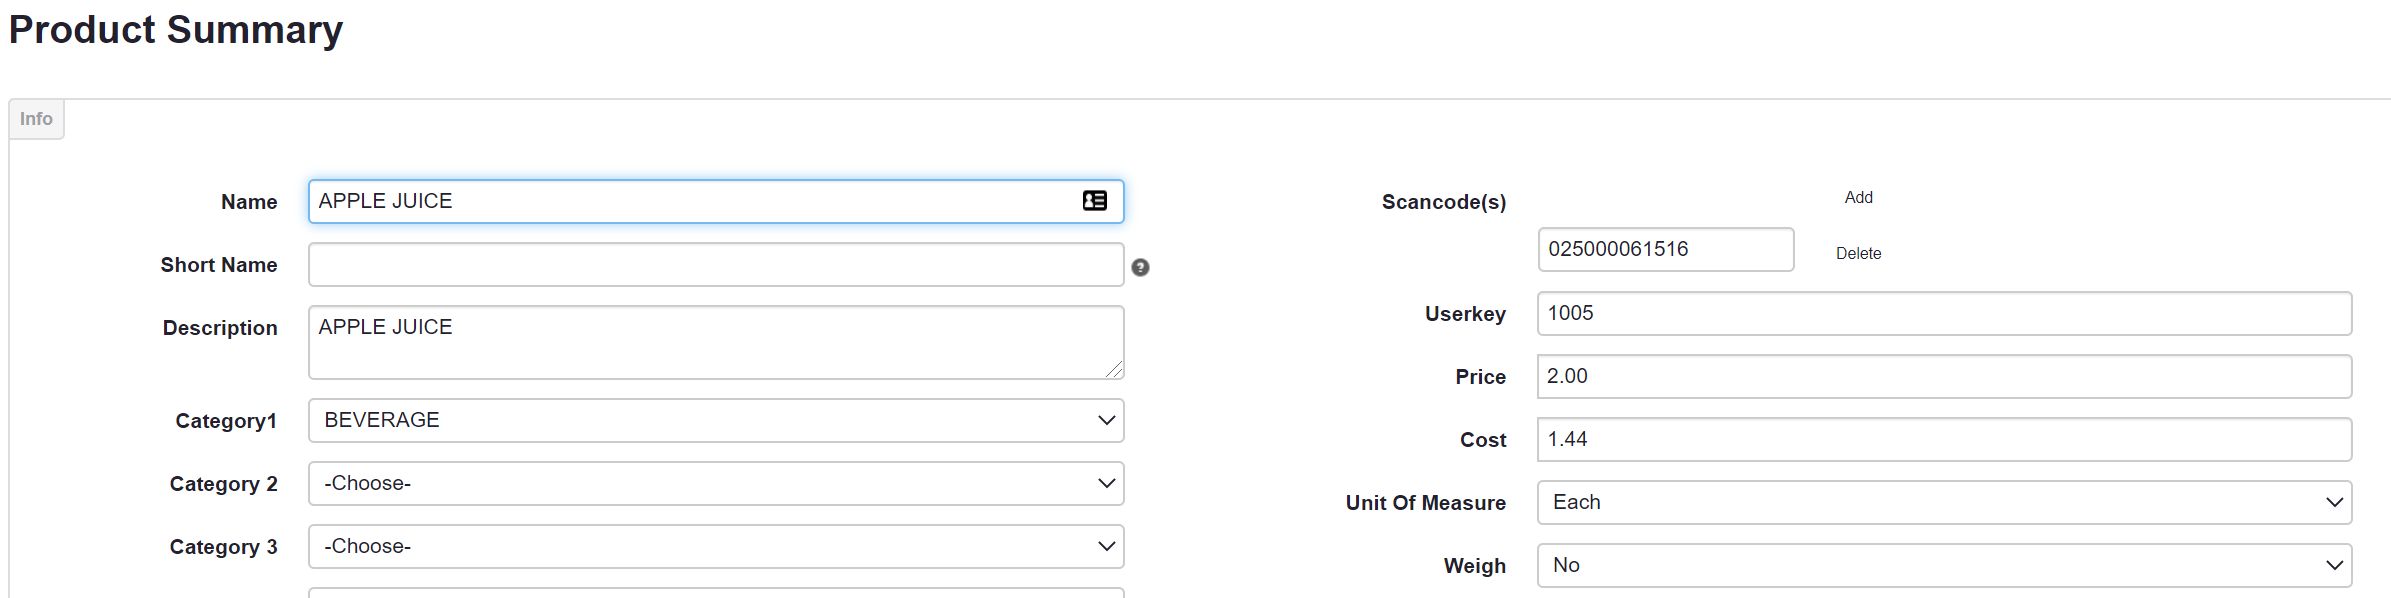This screenshot has height=598, width=2391.
Task: Focus the Name field with APPLE JUICE
Action: [x=690, y=201]
